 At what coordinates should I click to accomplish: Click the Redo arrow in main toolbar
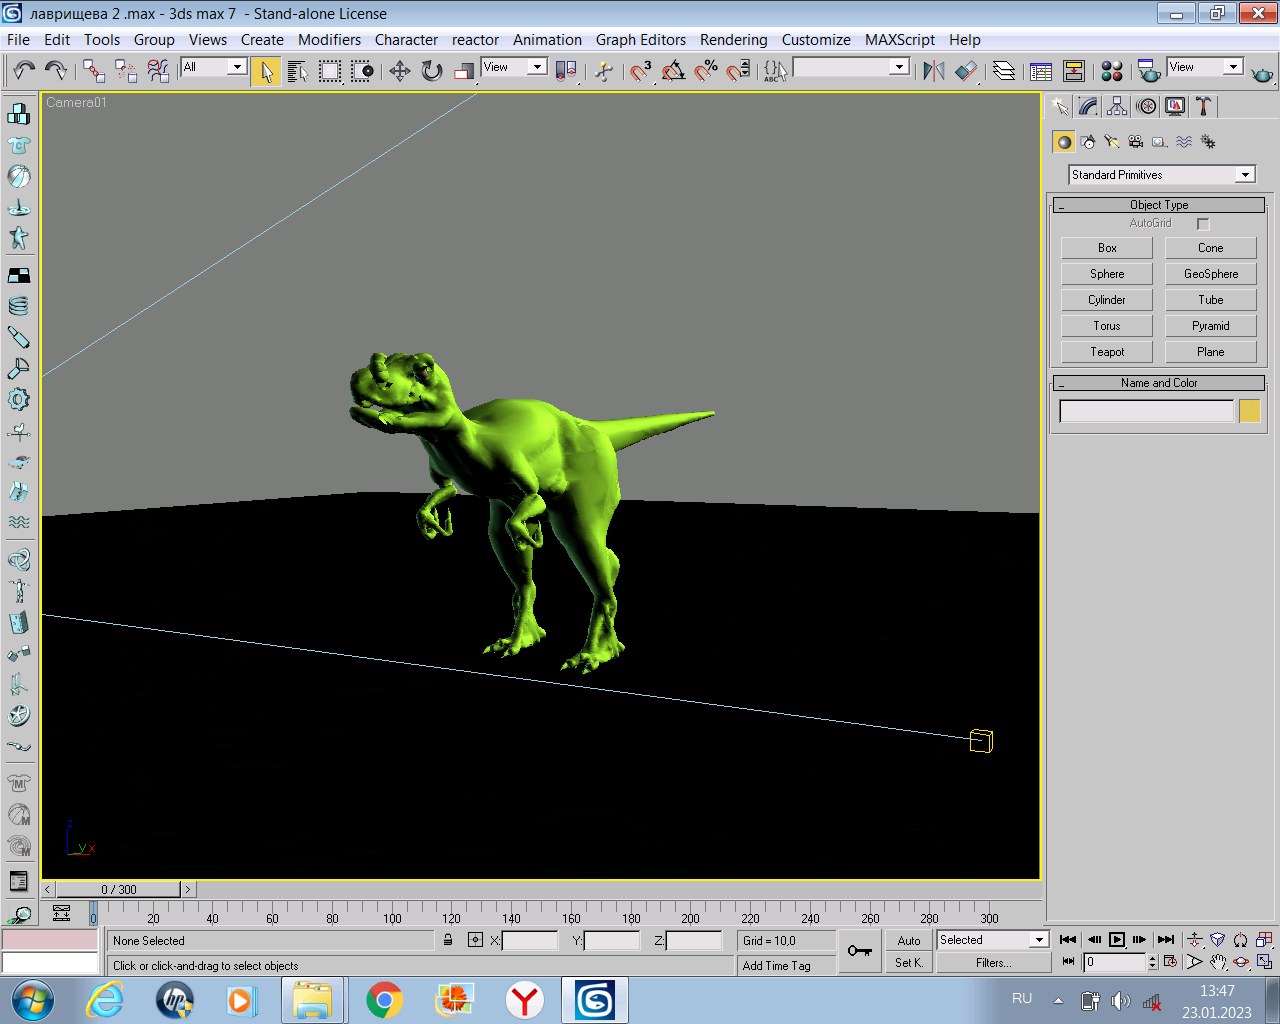(56, 70)
